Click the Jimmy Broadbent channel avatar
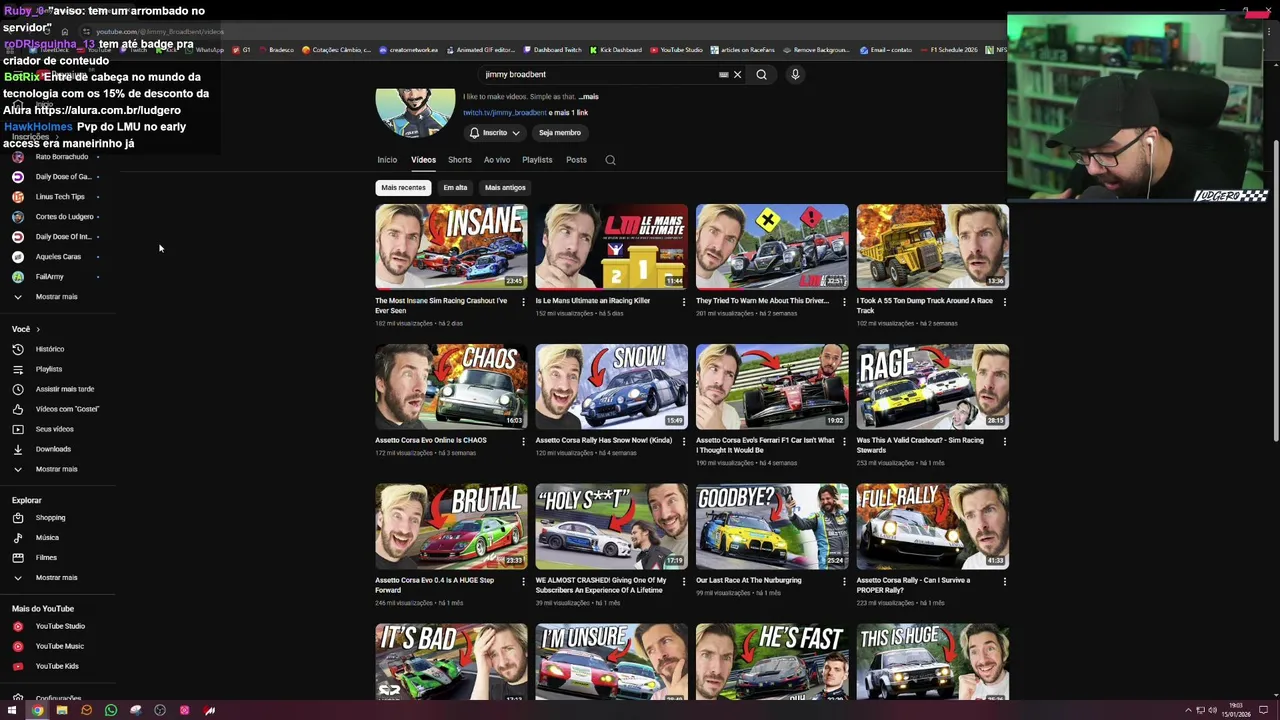Viewport: 1280px width, 720px height. (415, 112)
